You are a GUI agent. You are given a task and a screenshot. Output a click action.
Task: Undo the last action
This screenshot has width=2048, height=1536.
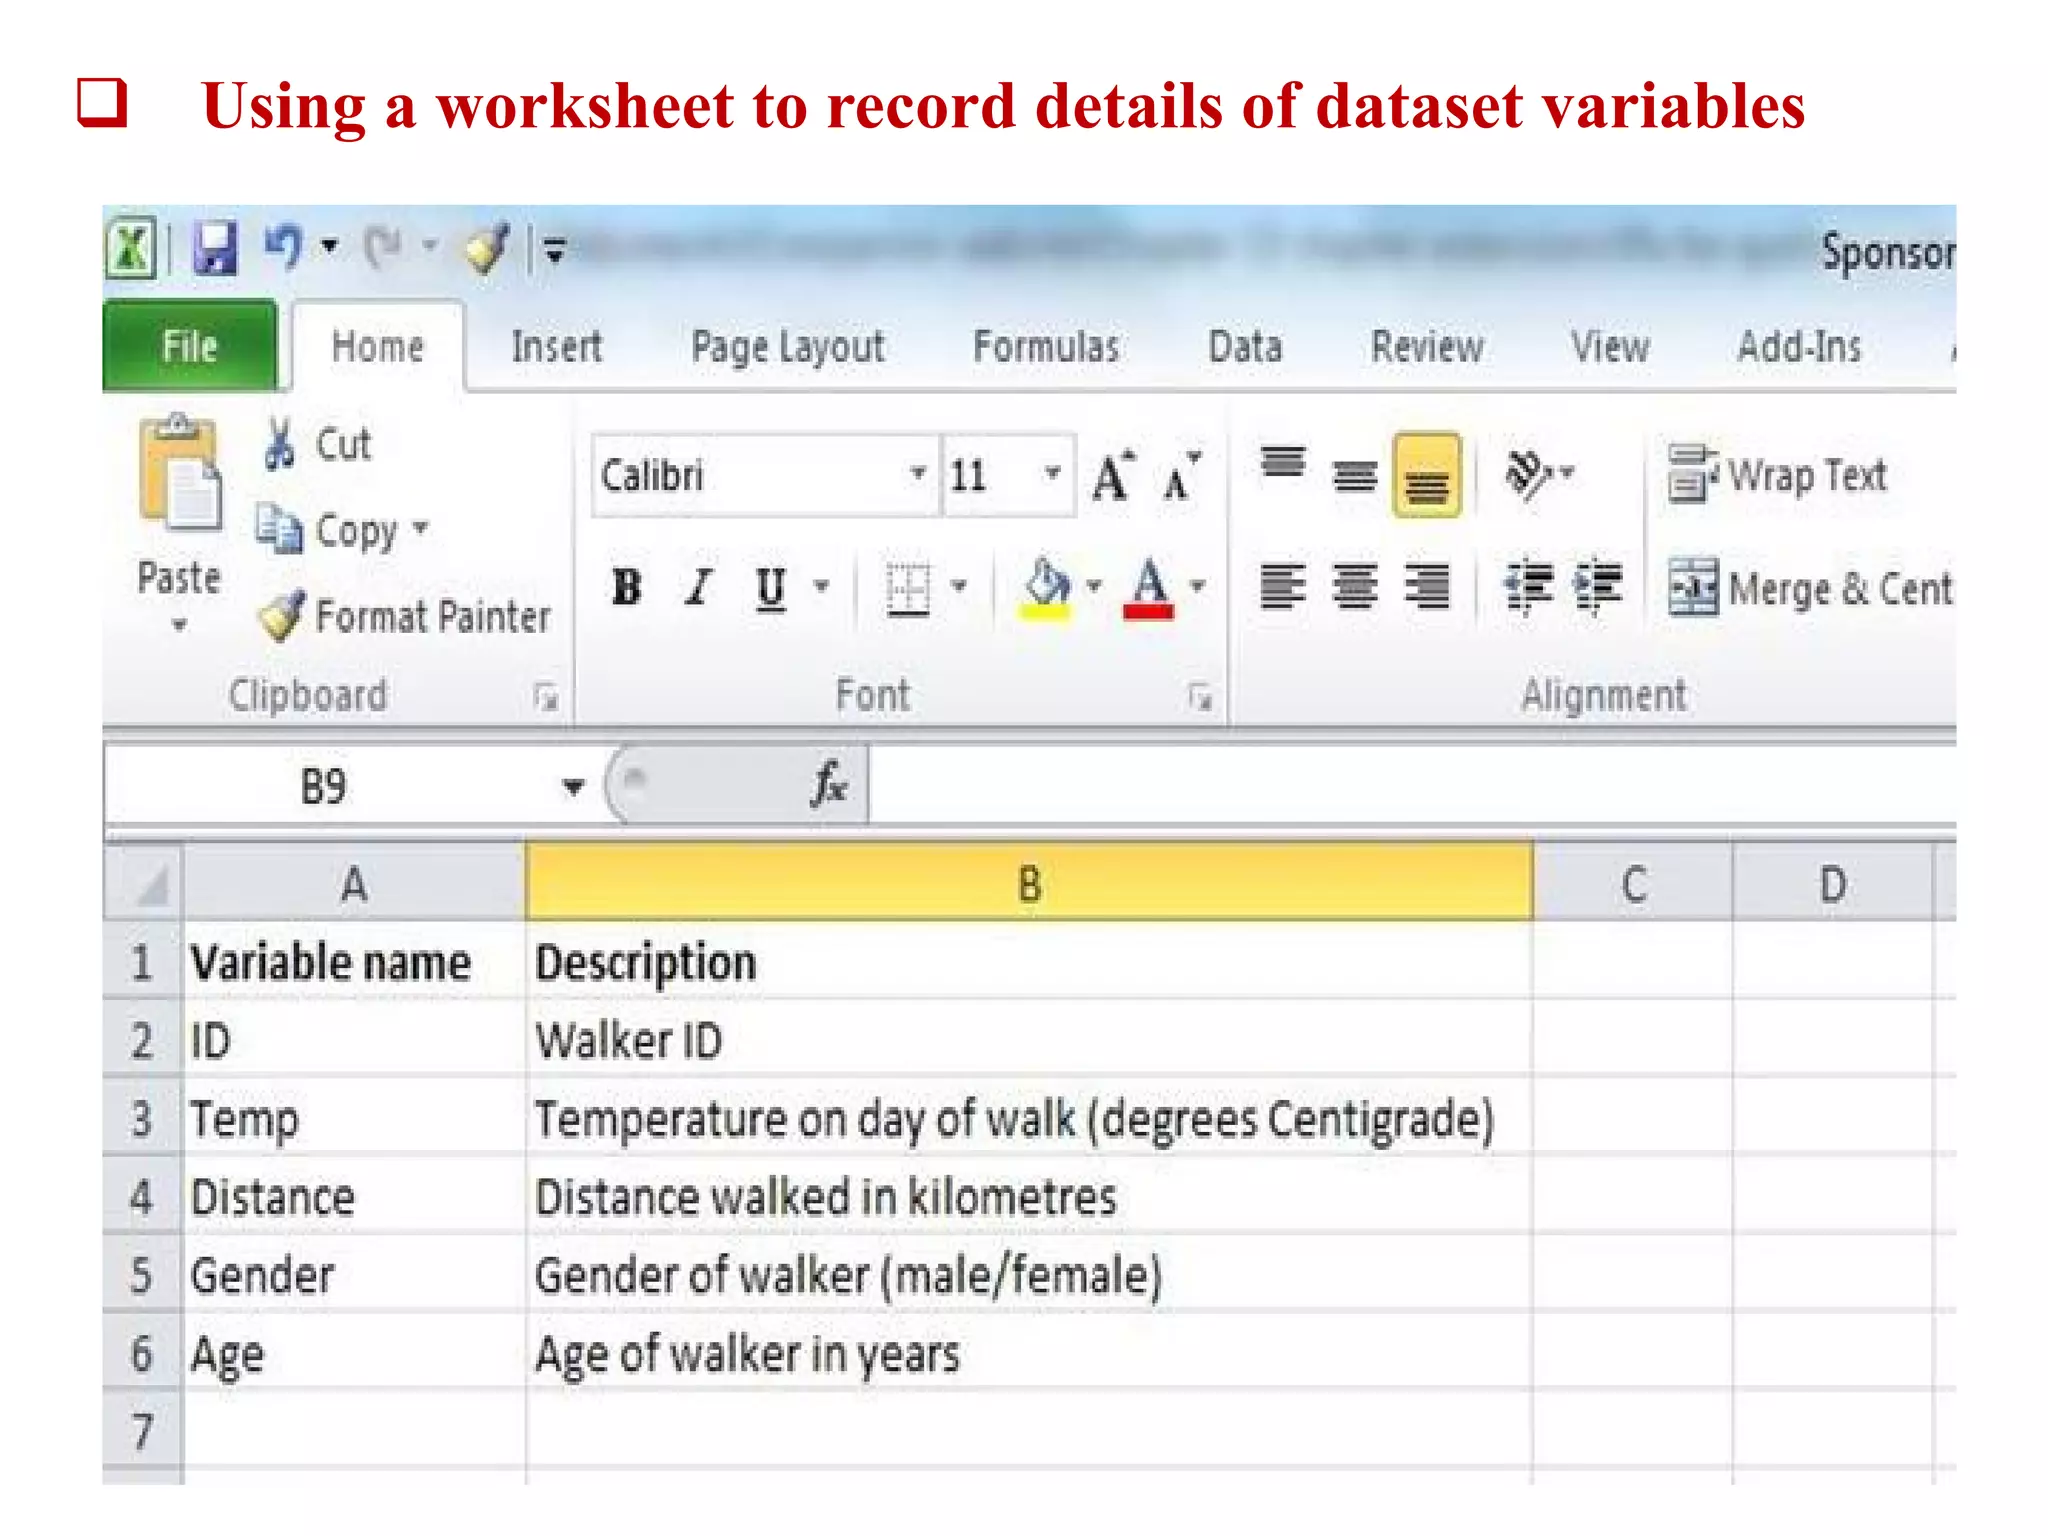(x=284, y=246)
